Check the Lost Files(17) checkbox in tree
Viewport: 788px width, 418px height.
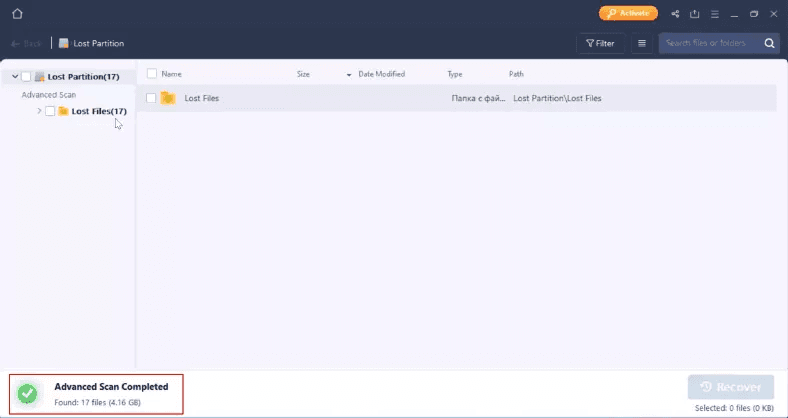point(50,111)
